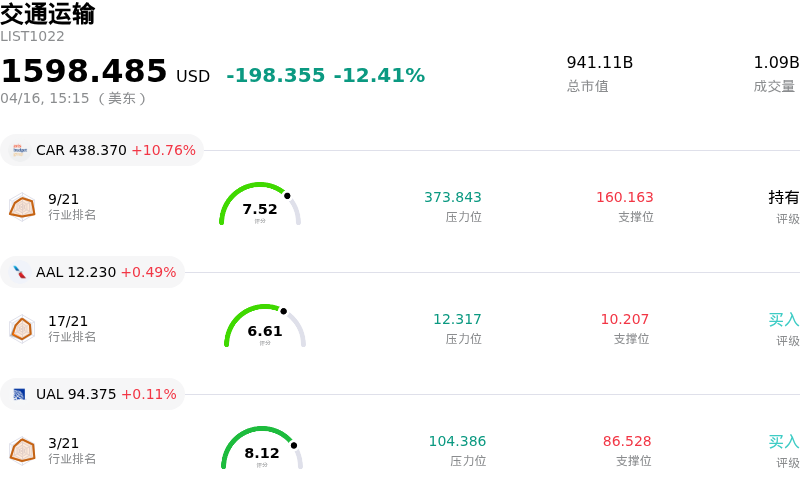Click the UAL airline logo icon
Screen dimensions: 800x488
coord(19,394)
